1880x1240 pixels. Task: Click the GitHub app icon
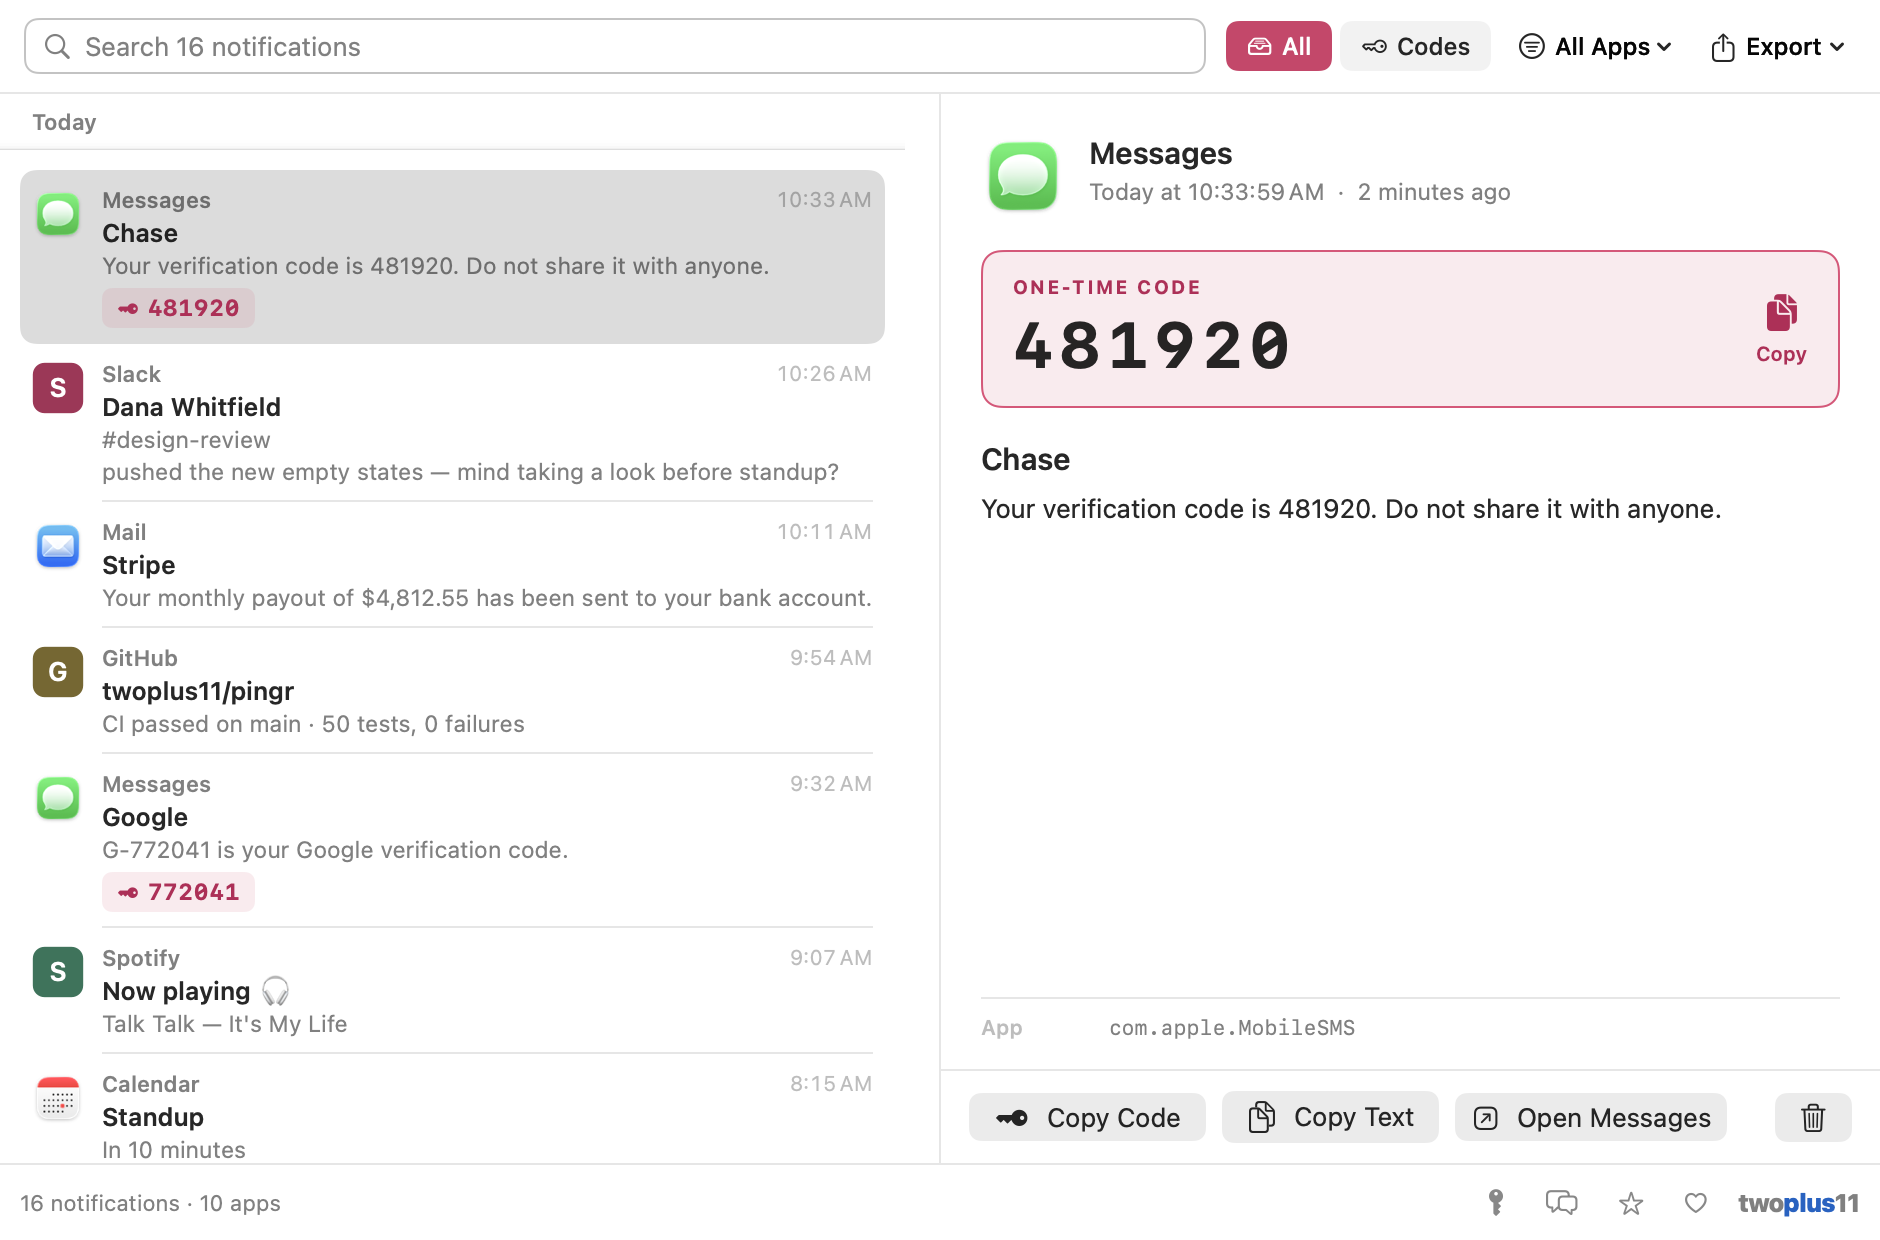58,672
